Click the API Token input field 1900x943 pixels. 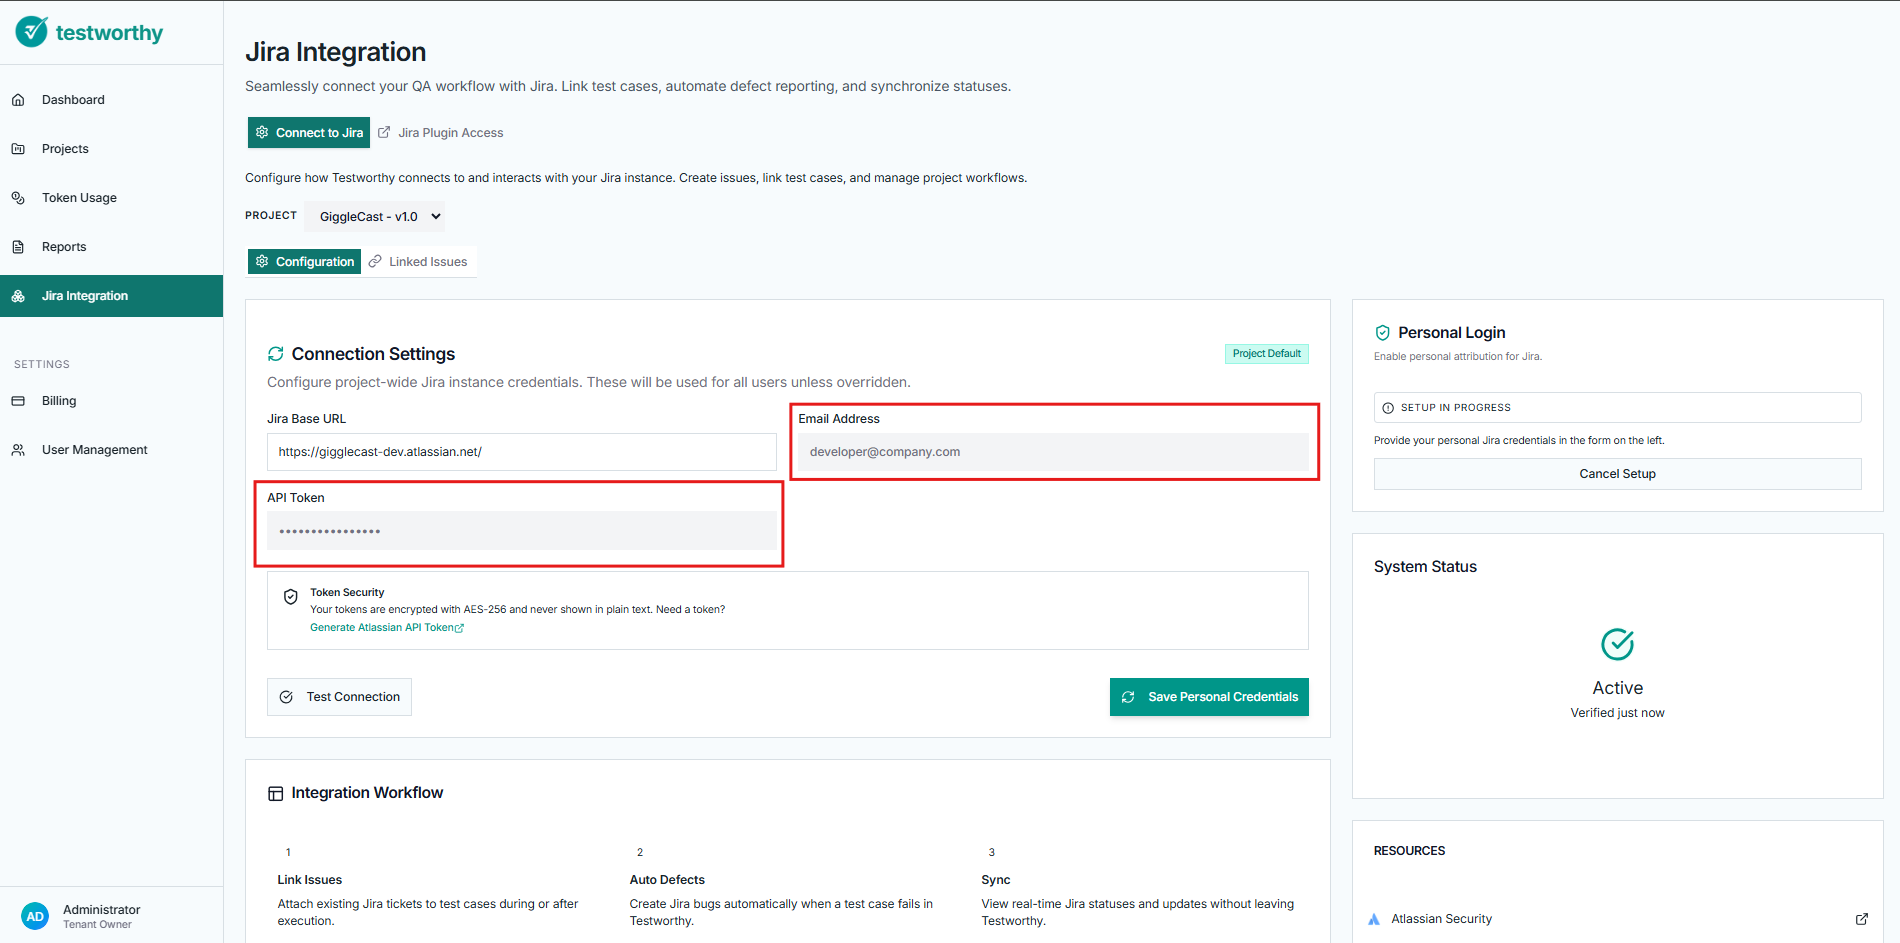[x=522, y=531]
